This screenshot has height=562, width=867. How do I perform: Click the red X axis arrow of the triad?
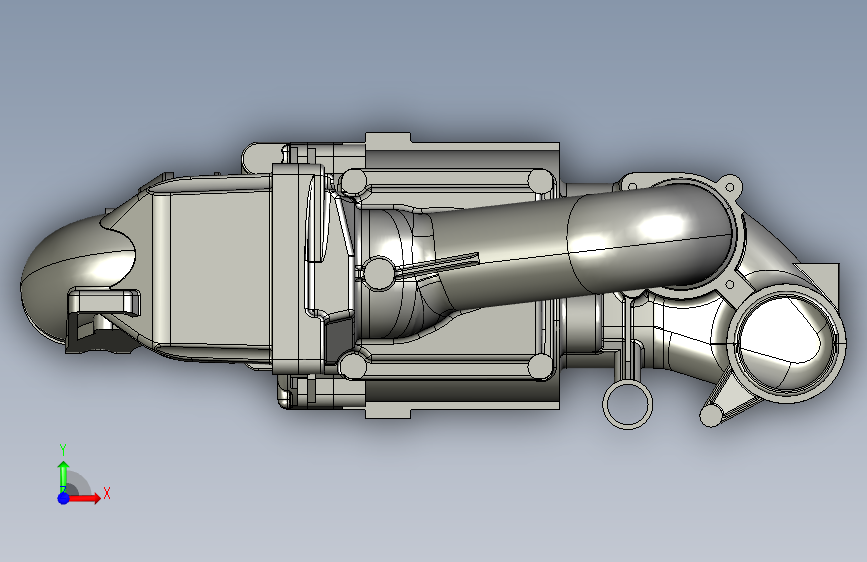pyautogui.click(x=84, y=498)
